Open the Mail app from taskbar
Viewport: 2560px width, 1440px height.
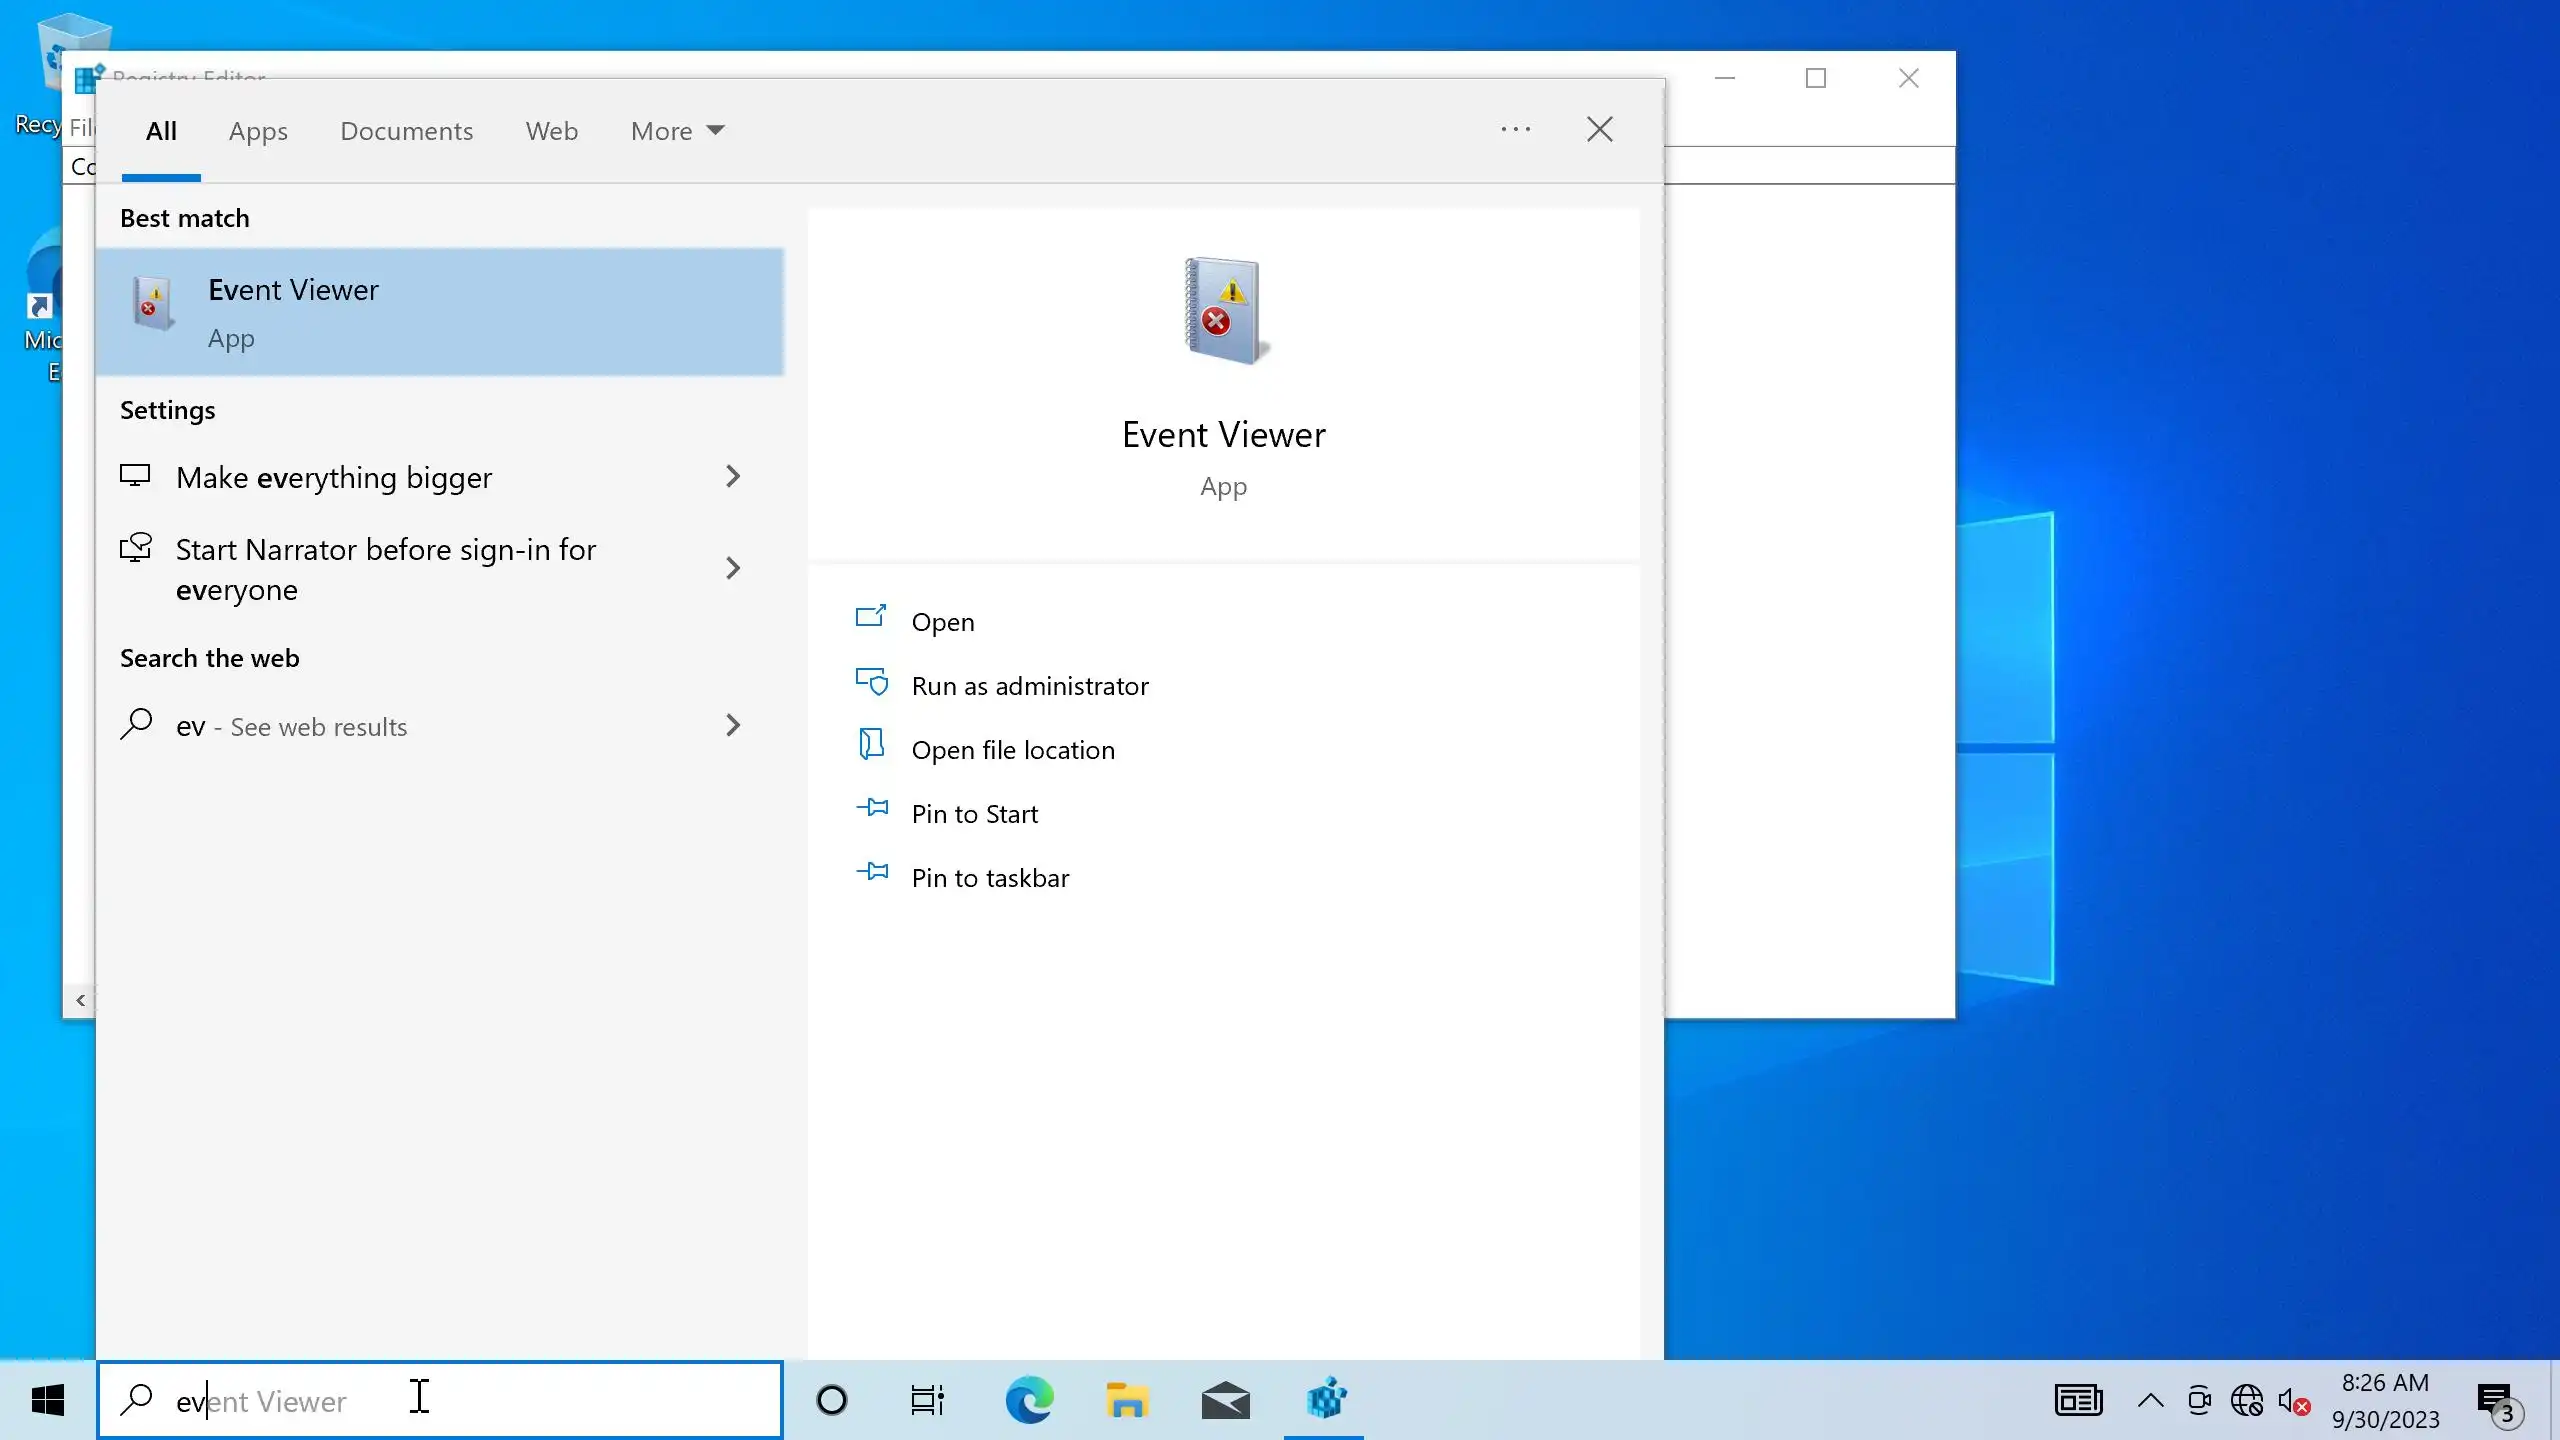pyautogui.click(x=1225, y=1400)
